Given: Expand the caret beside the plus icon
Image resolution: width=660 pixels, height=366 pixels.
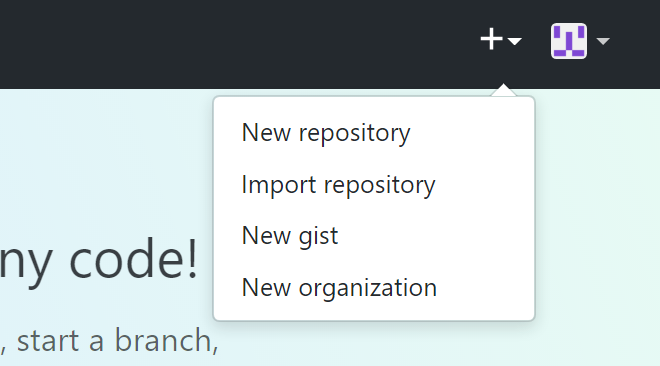Looking at the screenshot, I should [514, 41].
